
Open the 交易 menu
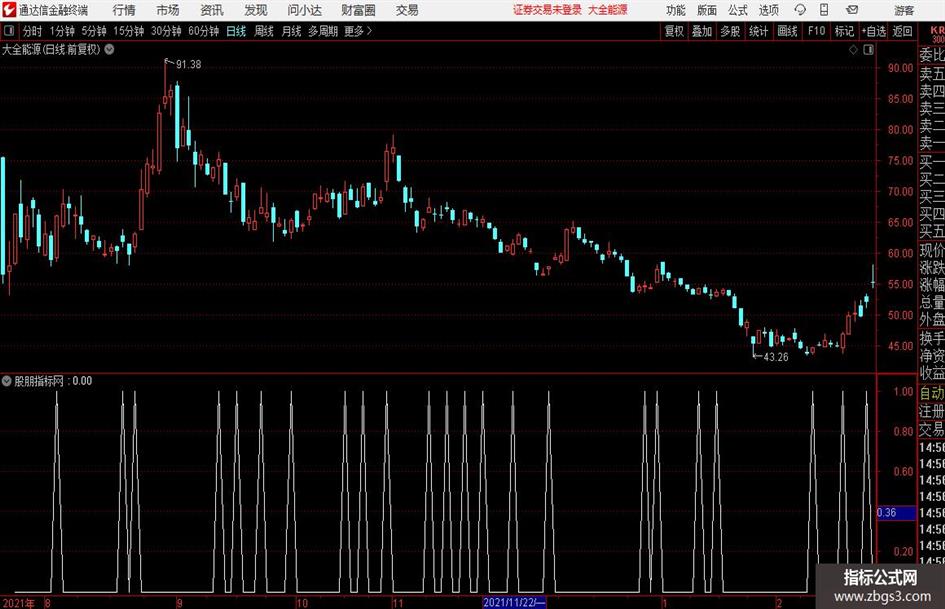407,10
